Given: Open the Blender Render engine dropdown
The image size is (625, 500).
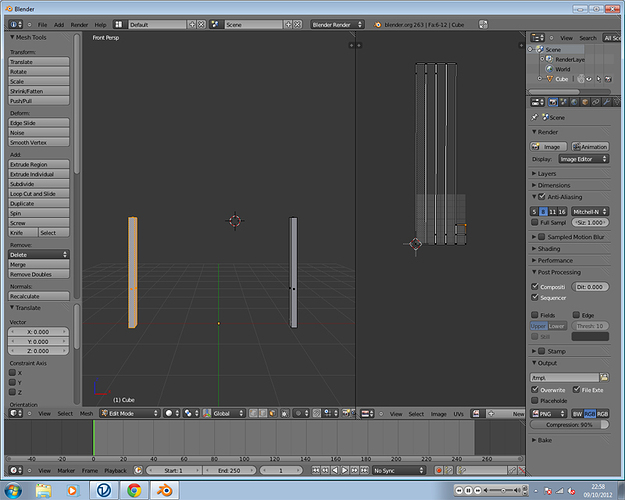Looking at the screenshot, I should 337,24.
